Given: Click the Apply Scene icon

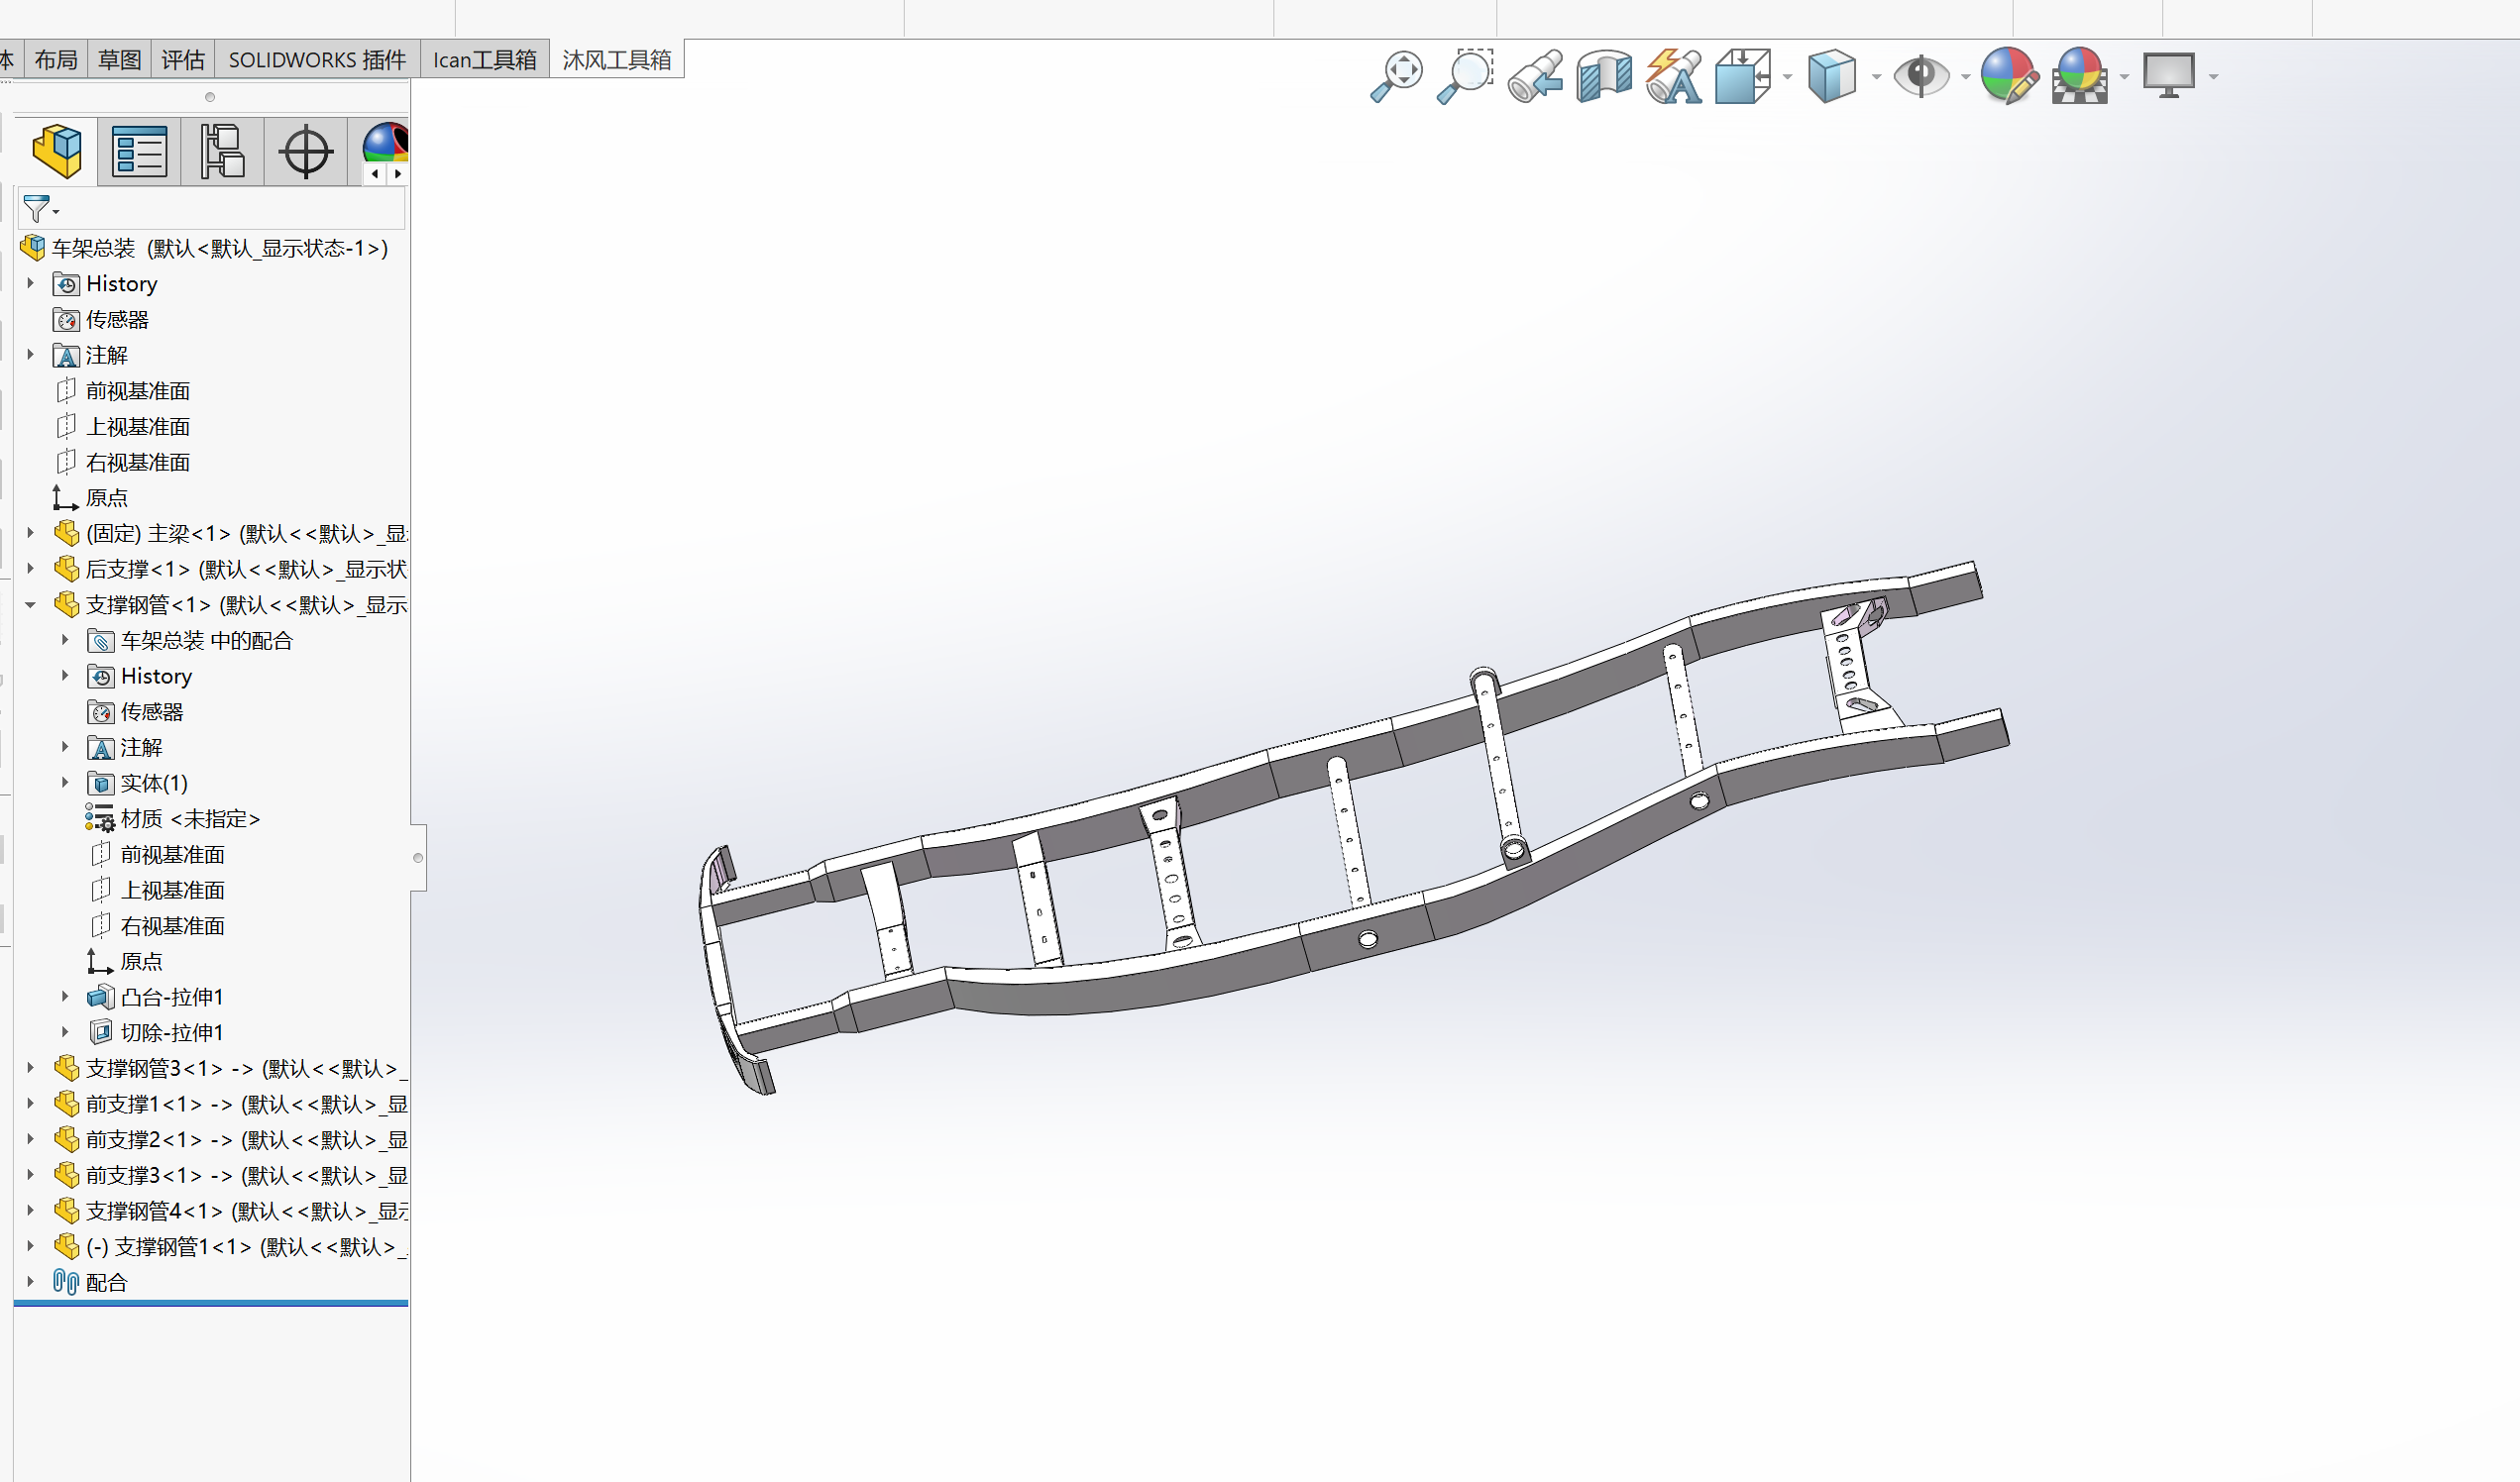Looking at the screenshot, I should pyautogui.click(x=2080, y=76).
